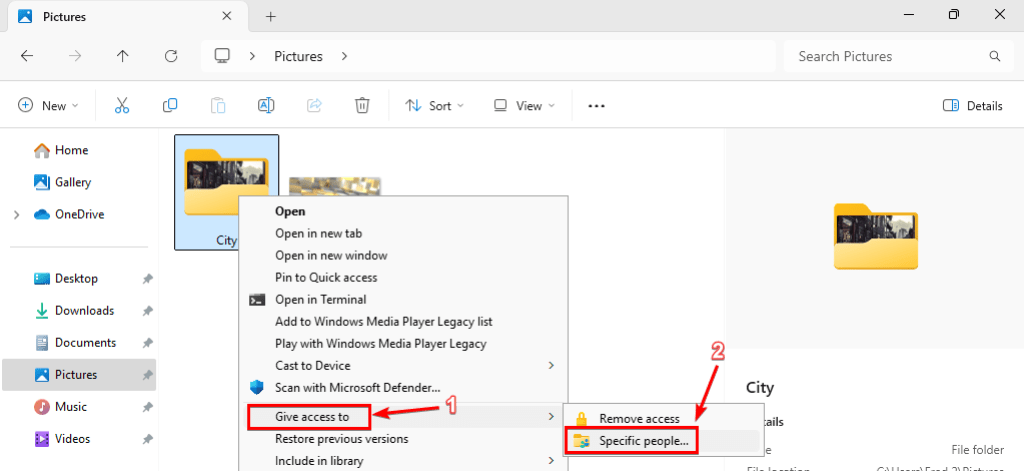Screen dimensions: 1024x471
Task: Go forward with the right arrow
Action: pyautogui.click(x=75, y=56)
